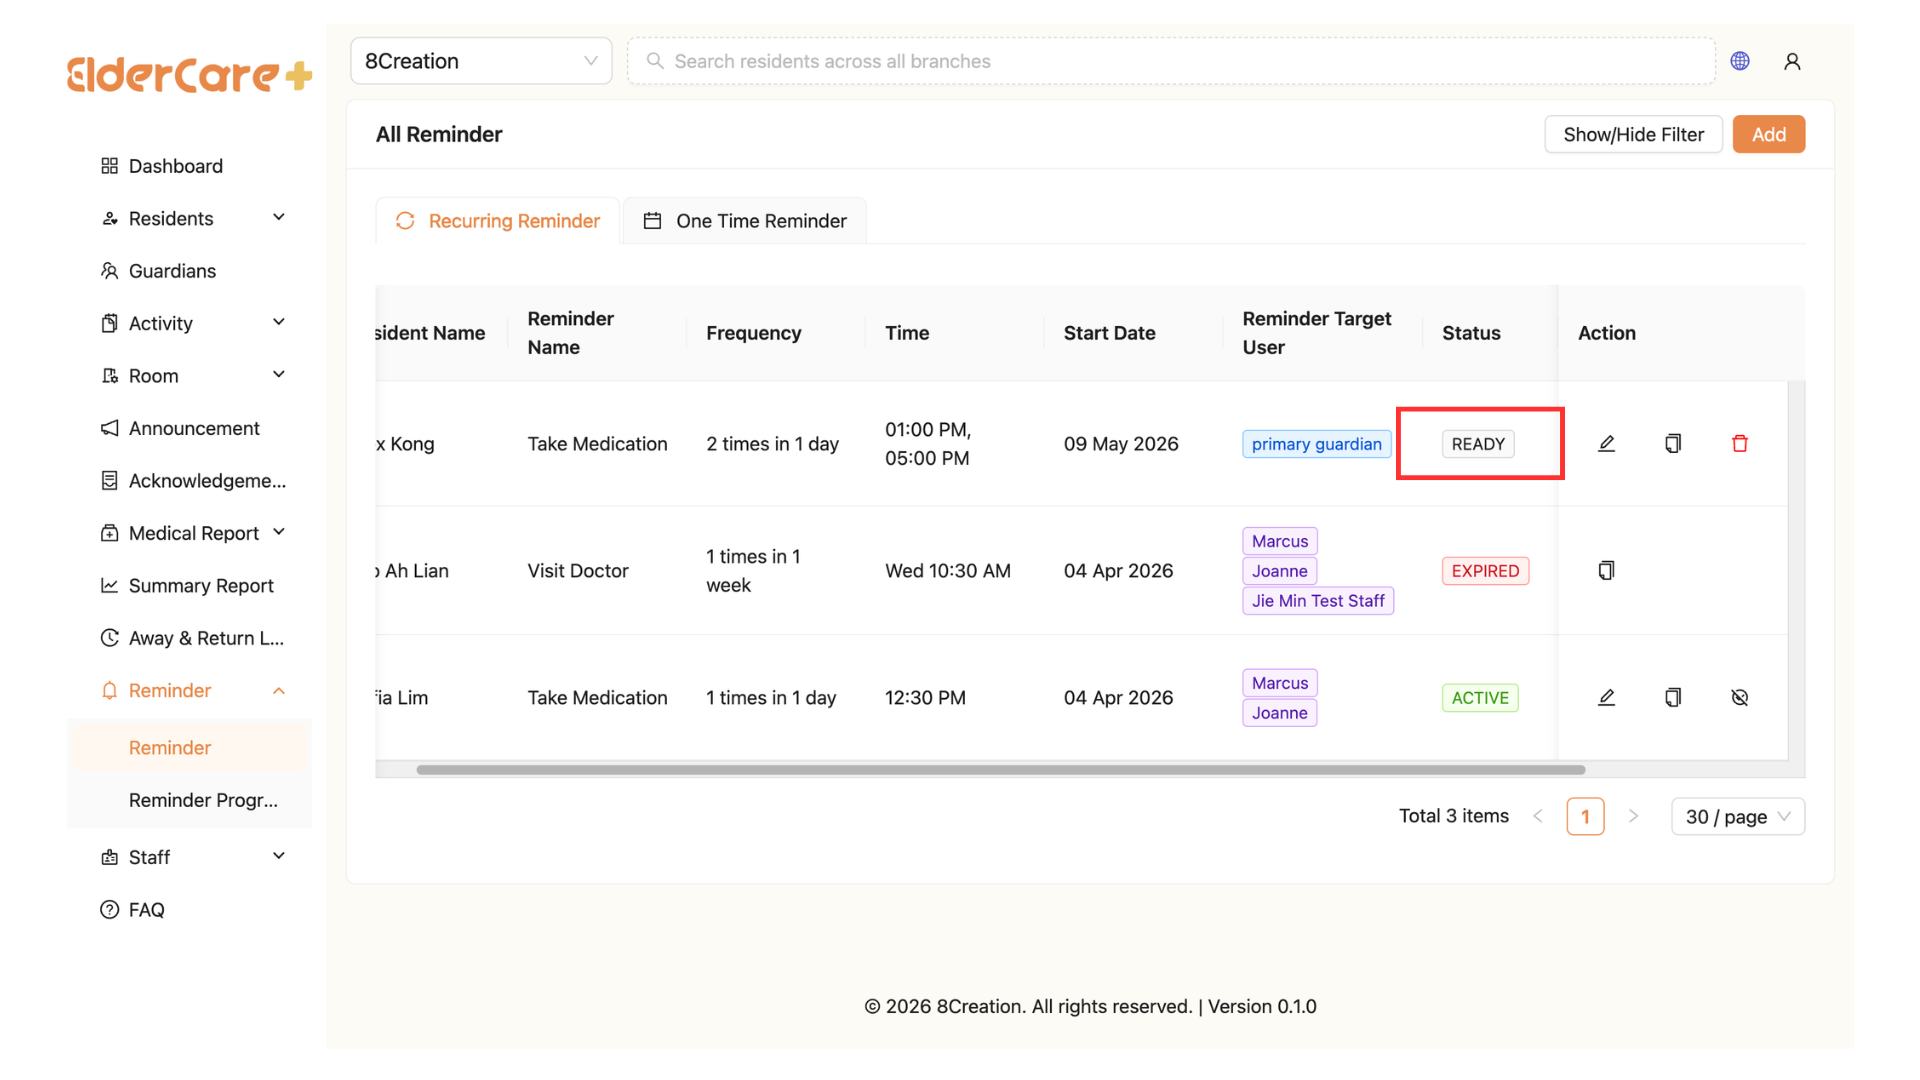
Task: Copy the Lim Take Medication reminder
Action: pyautogui.click(x=1673, y=697)
